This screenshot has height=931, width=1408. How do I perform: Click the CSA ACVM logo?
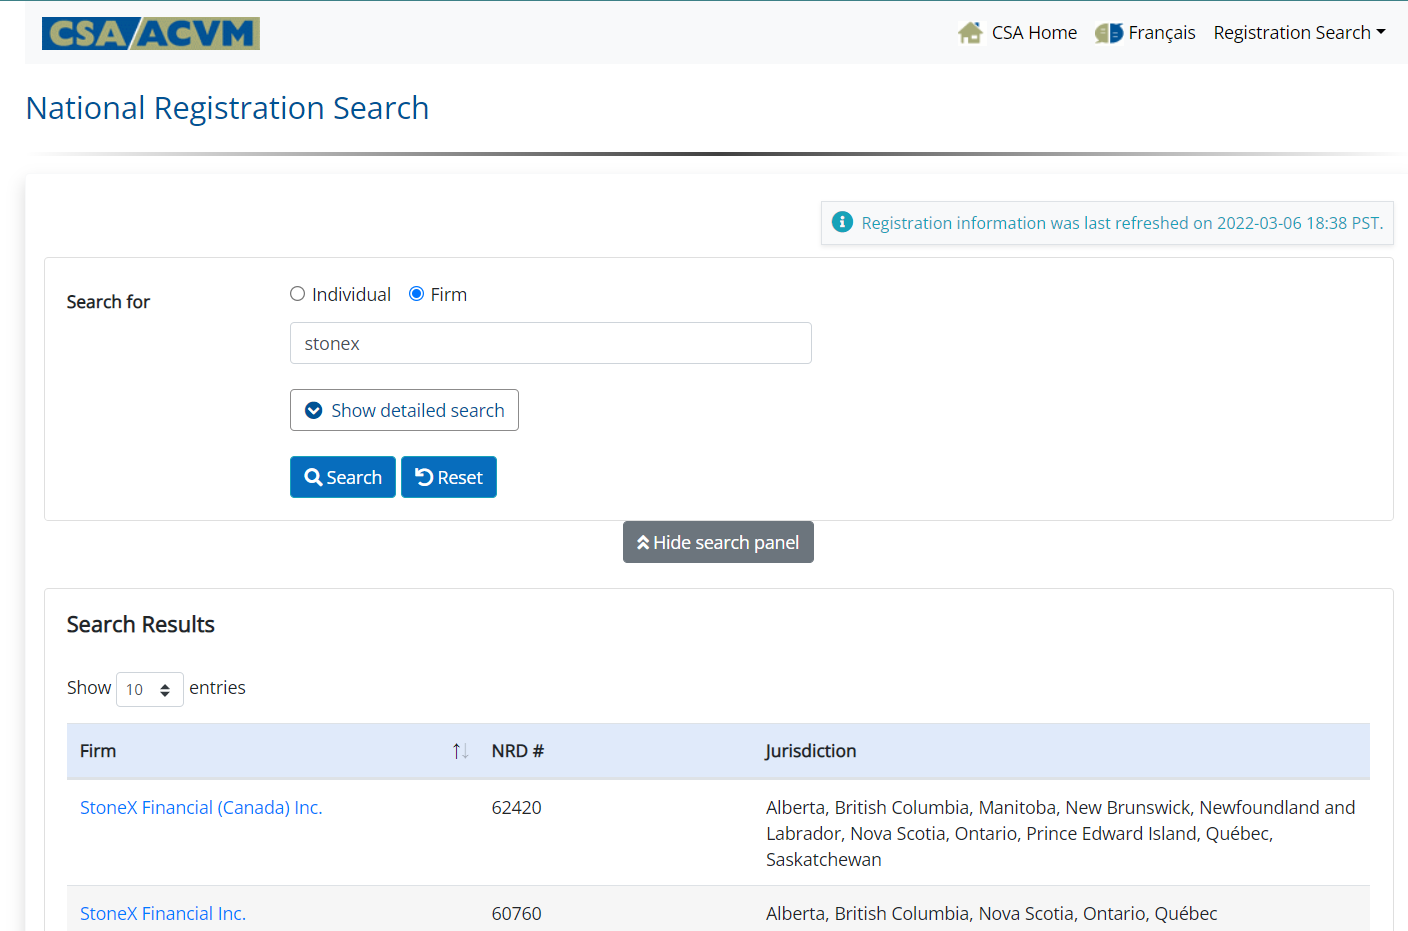coord(151,33)
